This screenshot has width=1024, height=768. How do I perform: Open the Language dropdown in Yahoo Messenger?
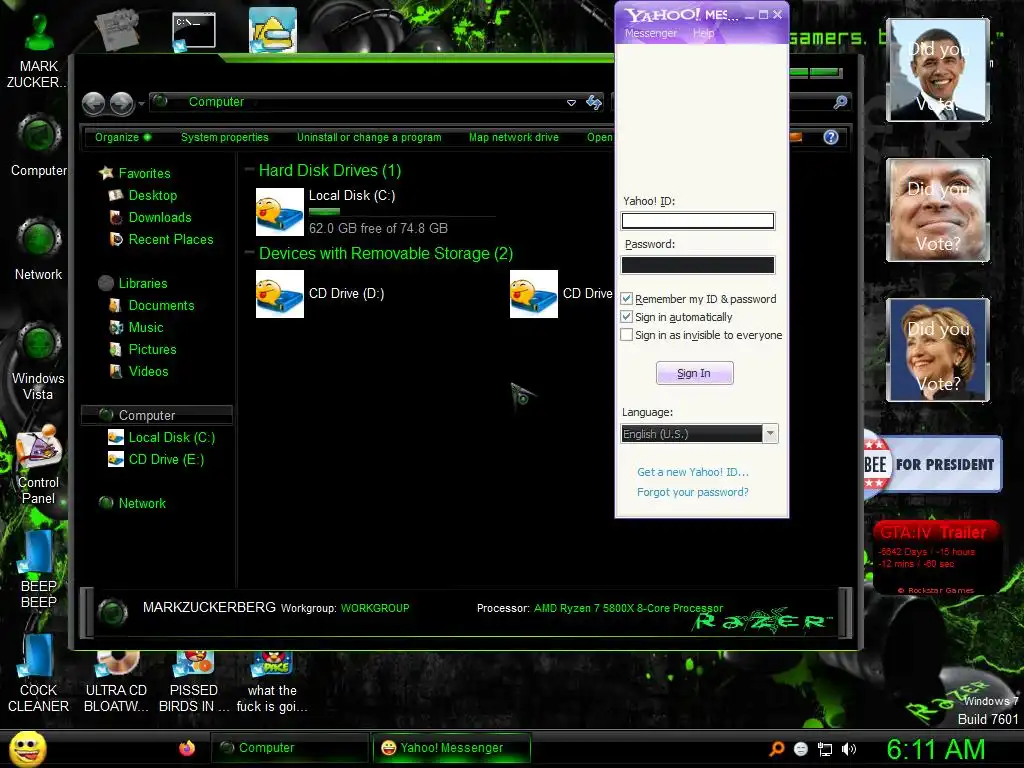771,434
